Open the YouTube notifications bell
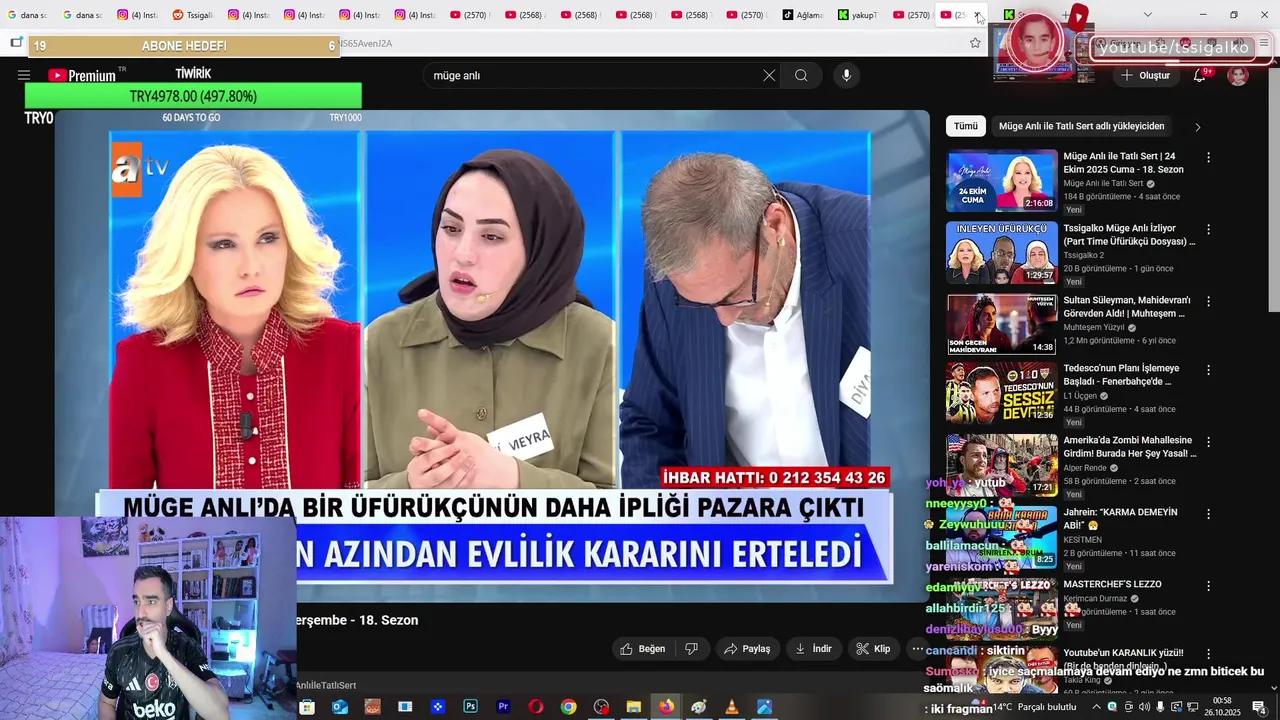The image size is (1280, 720). pyautogui.click(x=1199, y=75)
